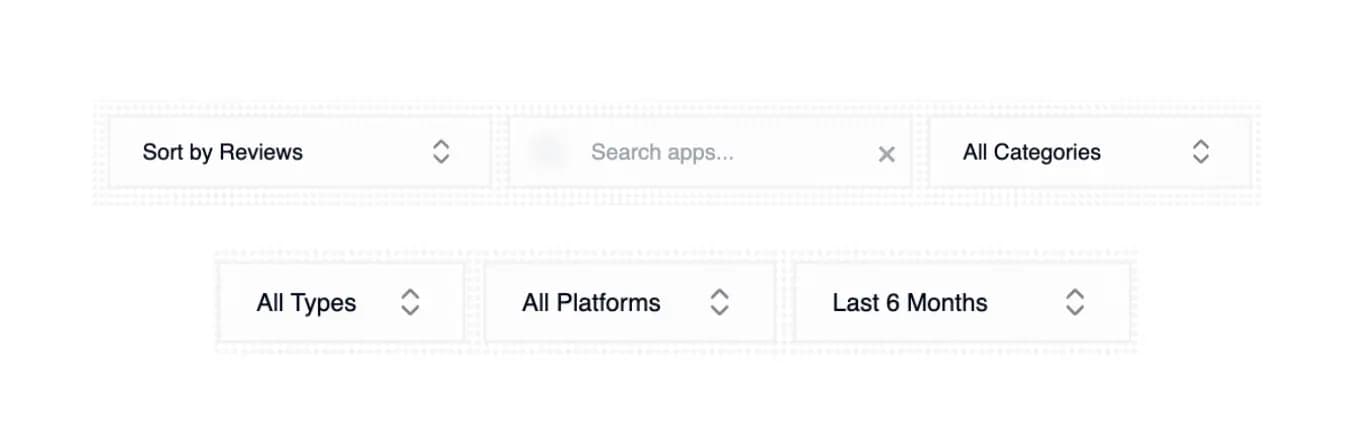
Task: Open the All Types filter dropdown
Action: click(x=340, y=303)
